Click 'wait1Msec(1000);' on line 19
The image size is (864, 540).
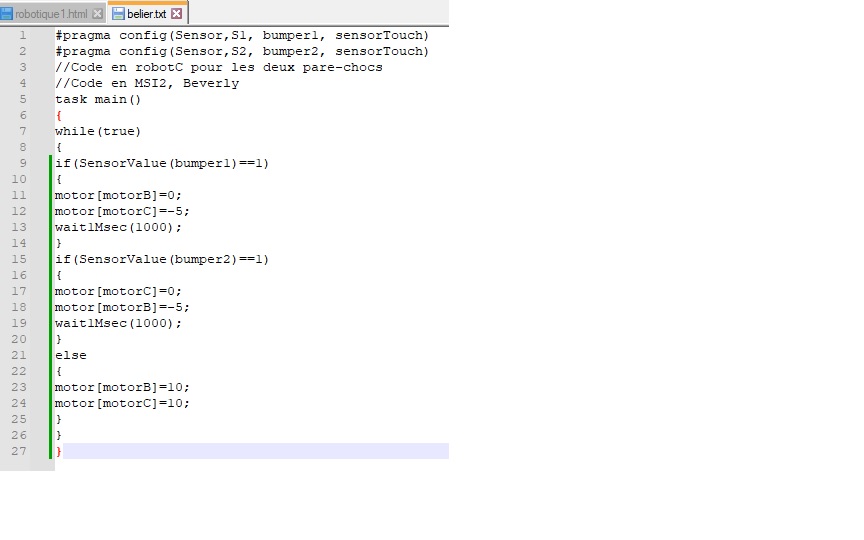tap(118, 323)
